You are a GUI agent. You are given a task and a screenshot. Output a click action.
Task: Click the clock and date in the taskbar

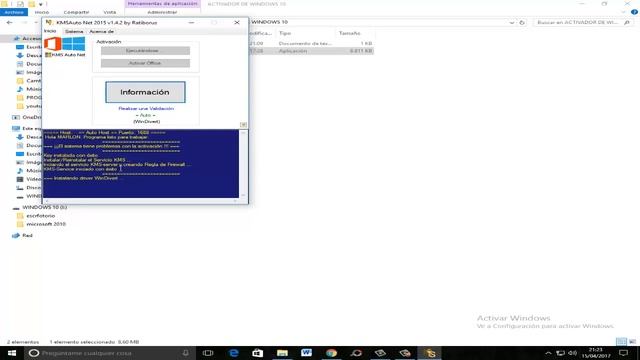point(596,353)
